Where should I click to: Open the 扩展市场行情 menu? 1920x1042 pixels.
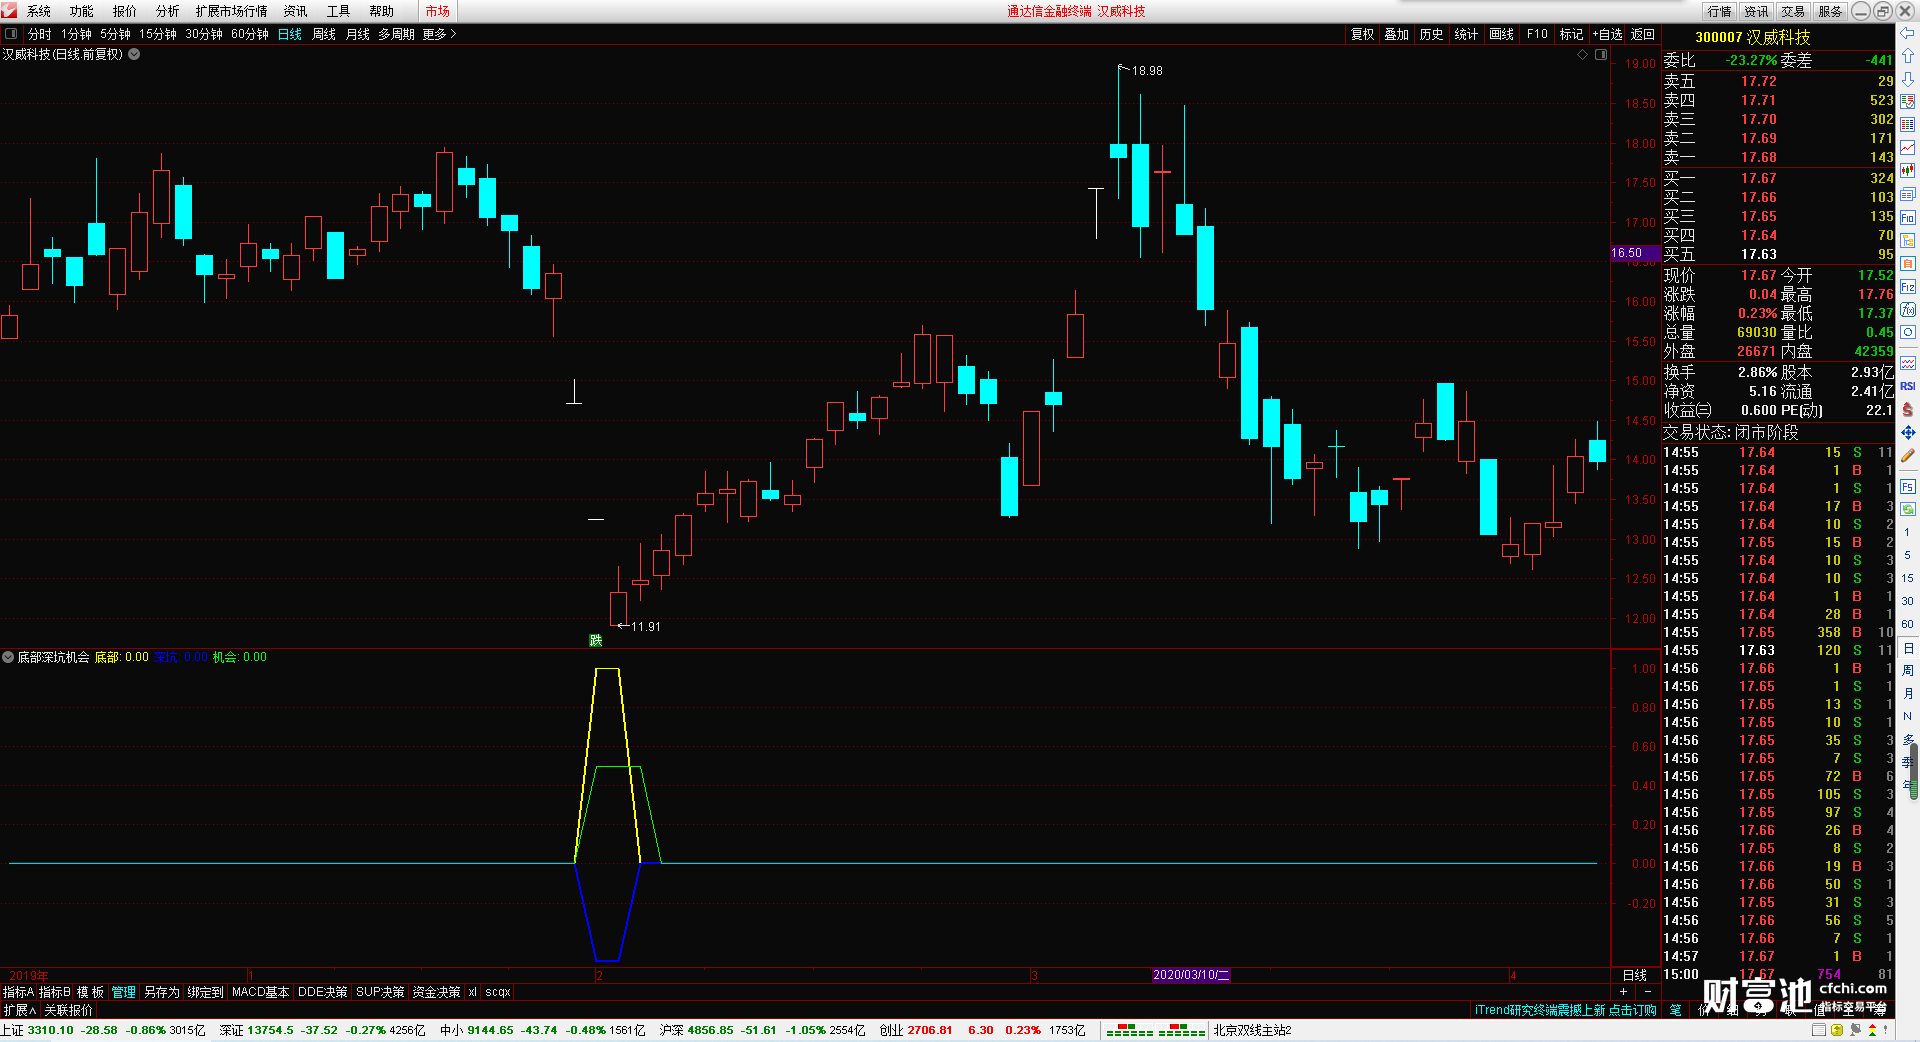coord(232,11)
